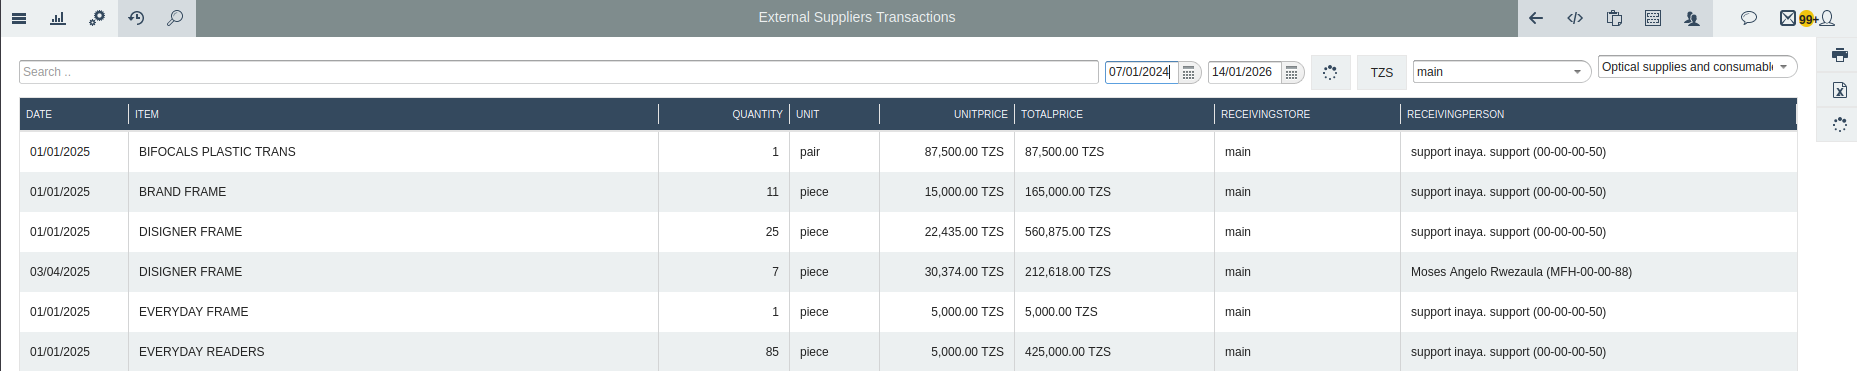Viewport: 1857px width, 371px height.
Task: Click the magnifier search icon in top bar
Action: (x=175, y=18)
